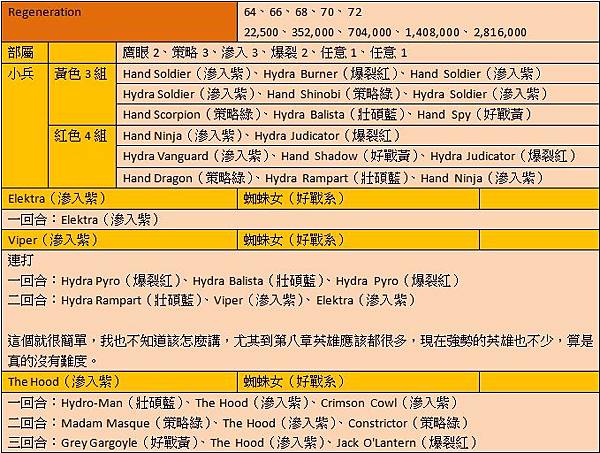The image size is (600, 453).
Task: Click the line 一回合：Hydro-Man（壯碩藍）
Action: pyautogui.click(x=233, y=403)
